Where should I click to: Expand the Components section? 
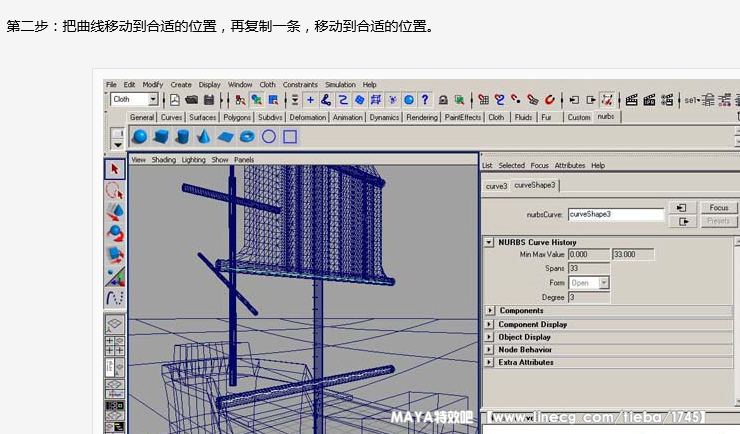tap(490, 311)
